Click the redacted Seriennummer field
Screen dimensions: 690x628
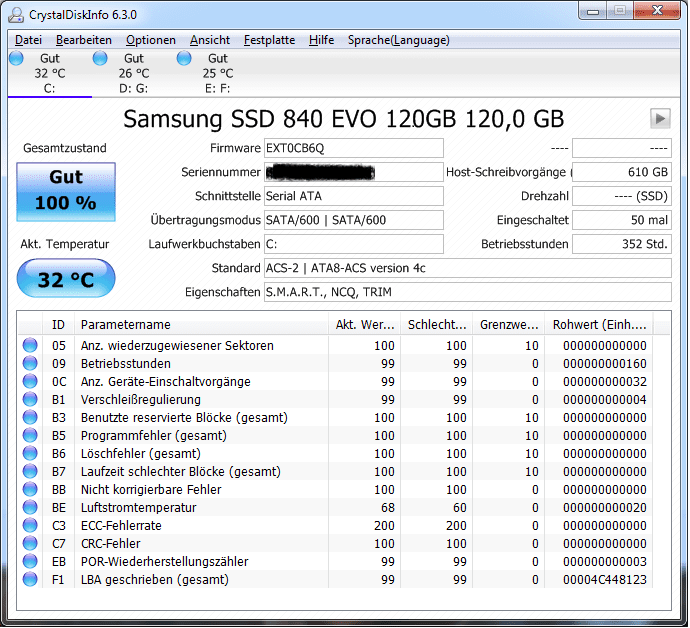coord(353,172)
